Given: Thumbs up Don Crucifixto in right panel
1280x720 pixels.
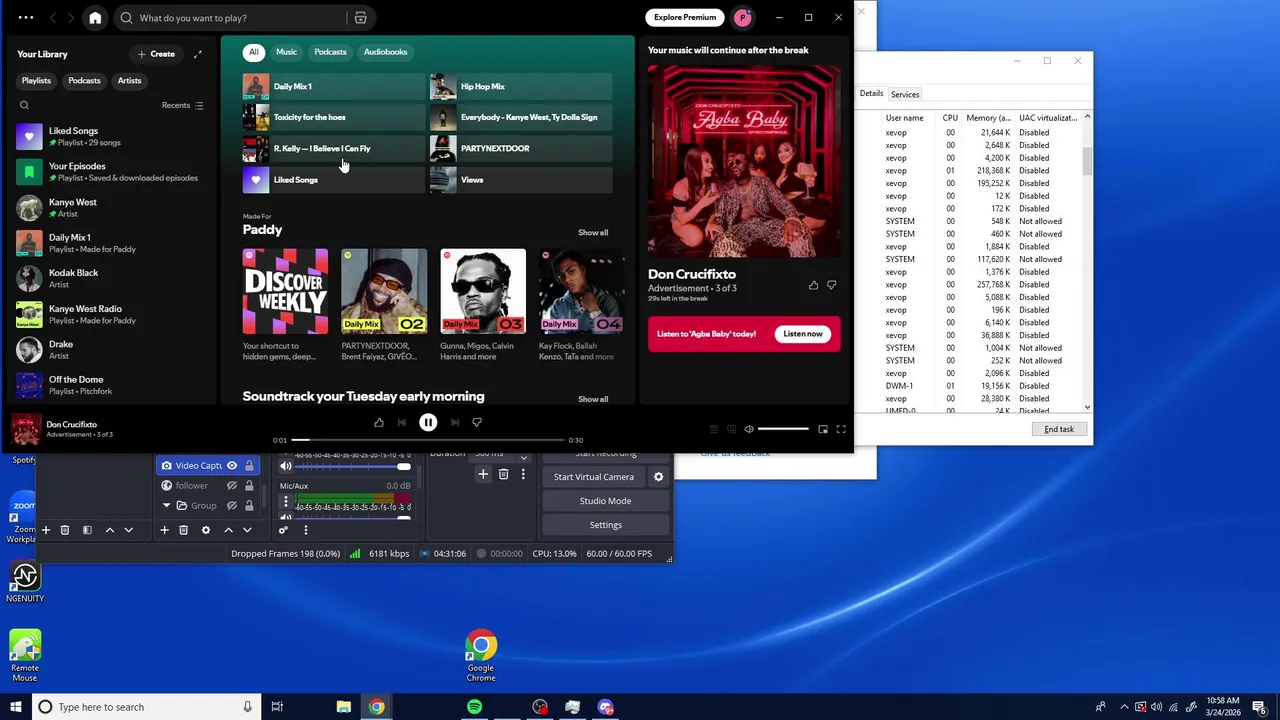Looking at the screenshot, I should click(813, 285).
